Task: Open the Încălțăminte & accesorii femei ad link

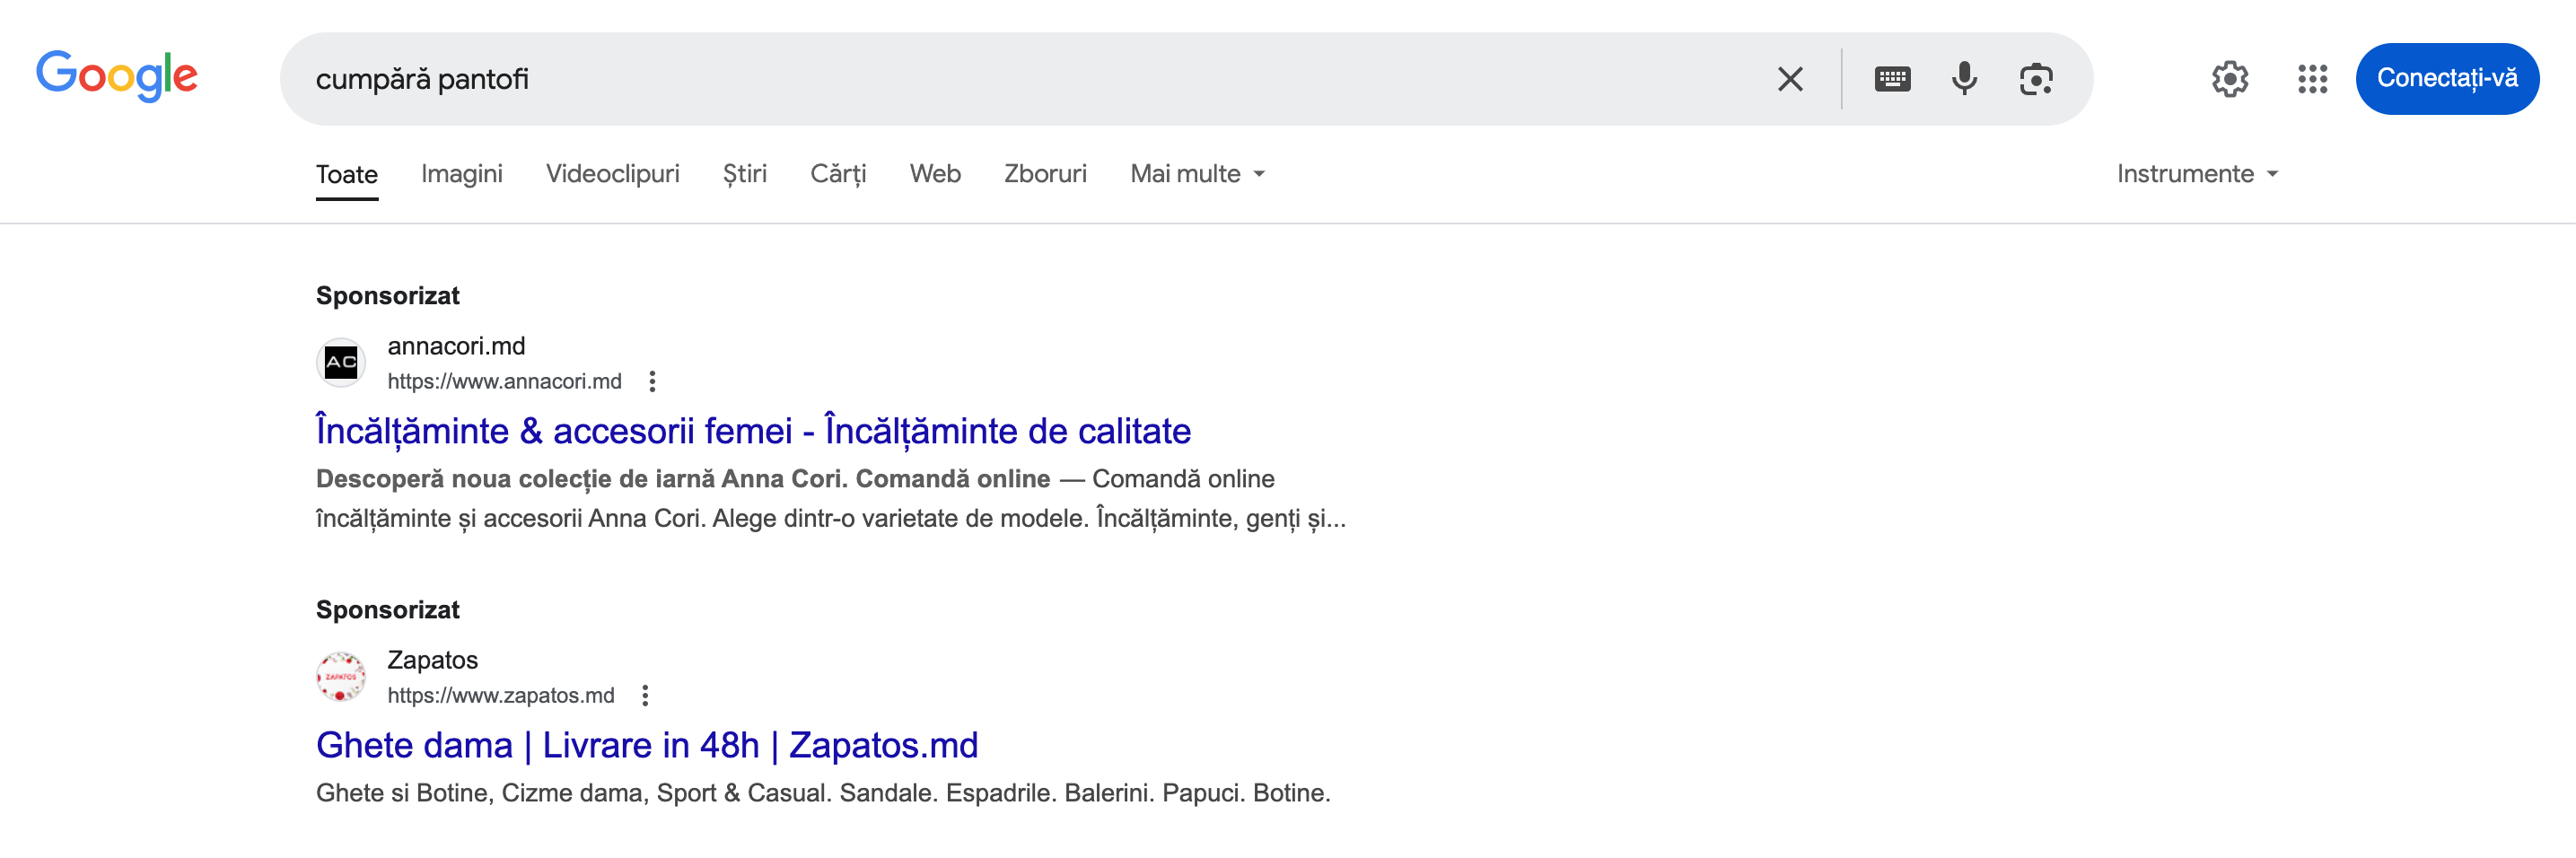Action: pyautogui.click(x=753, y=431)
